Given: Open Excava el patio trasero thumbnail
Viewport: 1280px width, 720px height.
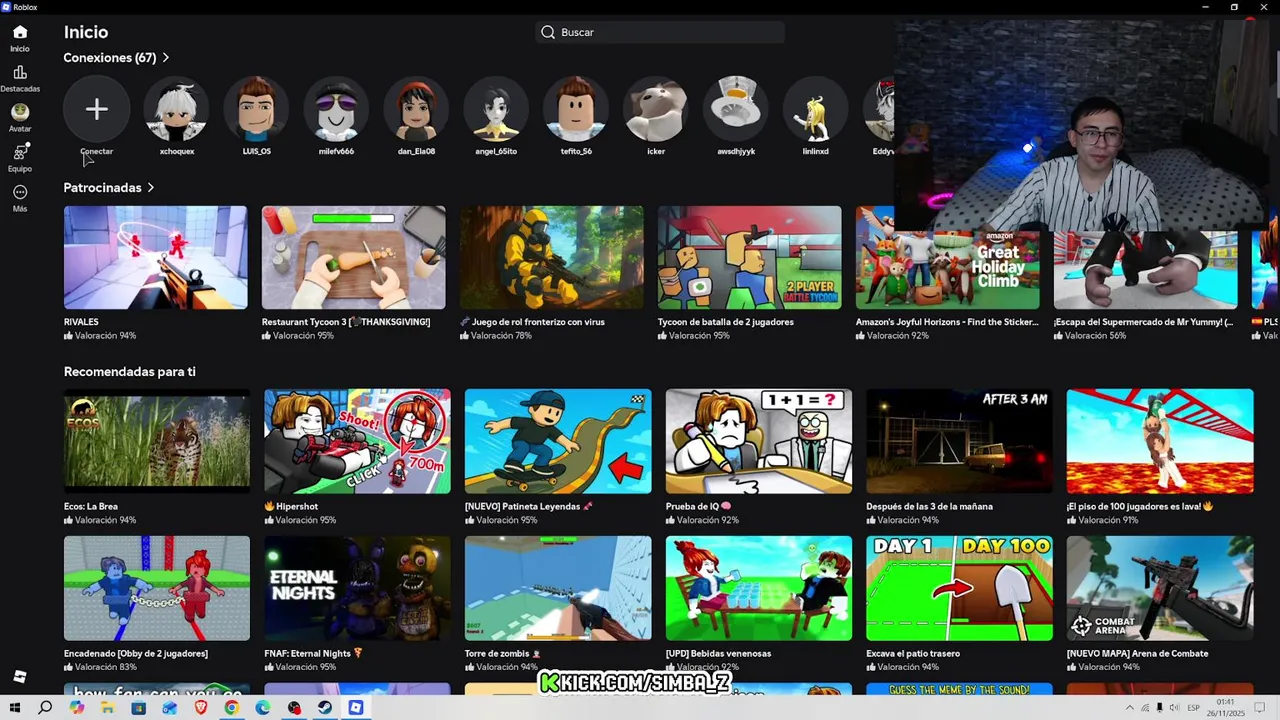Looking at the screenshot, I should pyautogui.click(x=959, y=588).
